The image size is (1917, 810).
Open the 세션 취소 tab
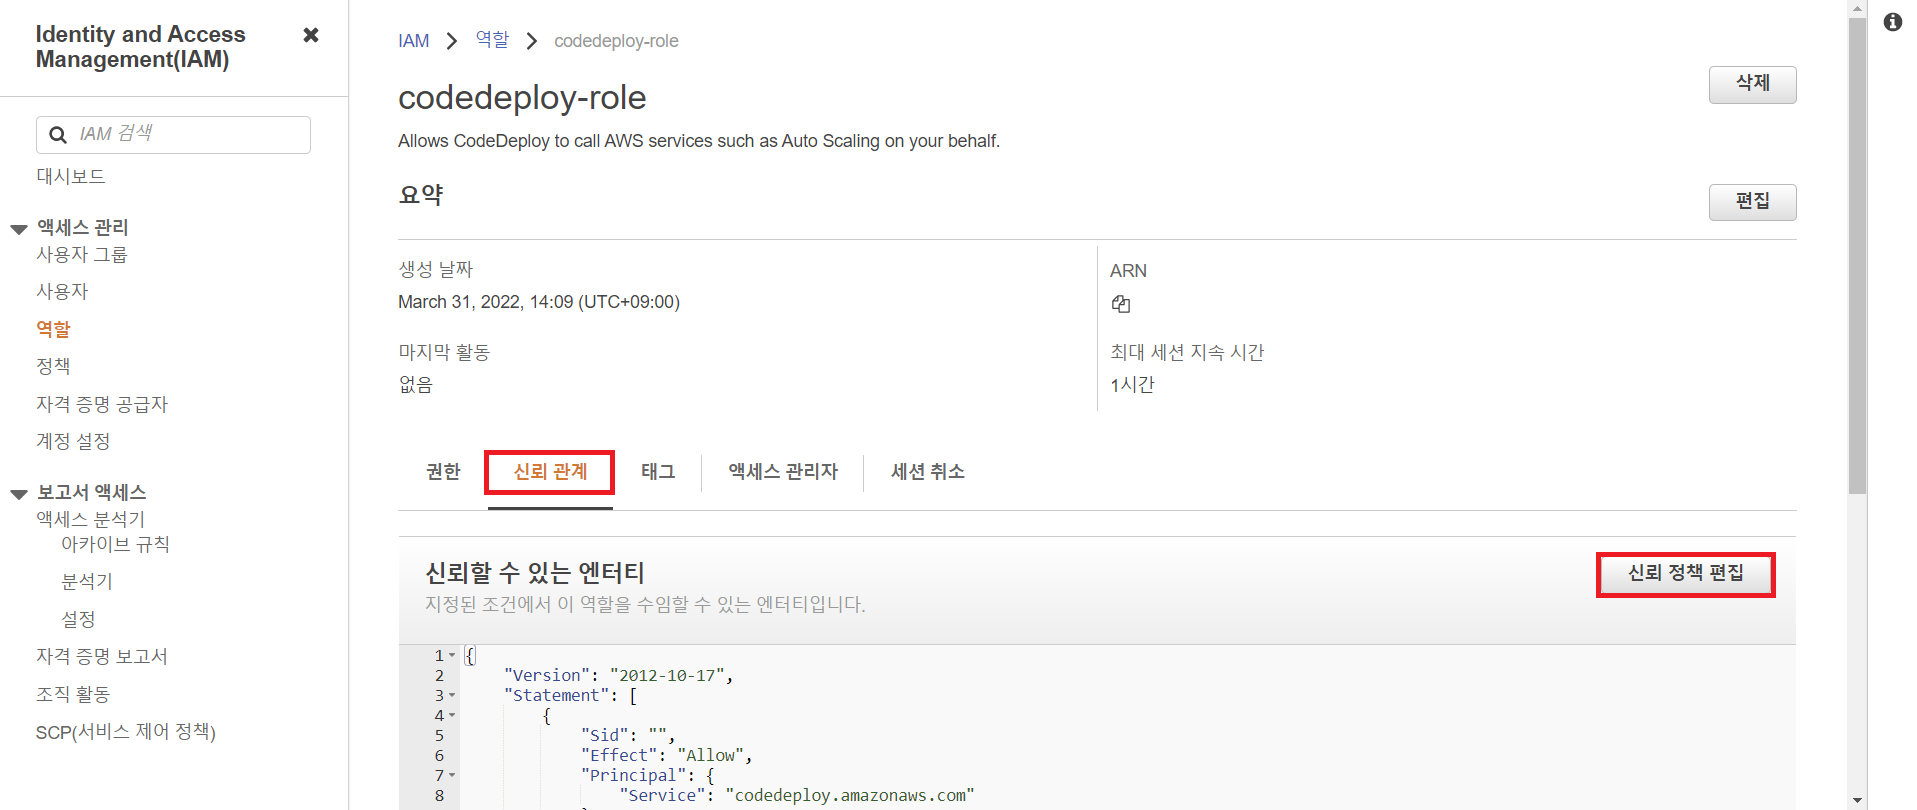point(928,472)
